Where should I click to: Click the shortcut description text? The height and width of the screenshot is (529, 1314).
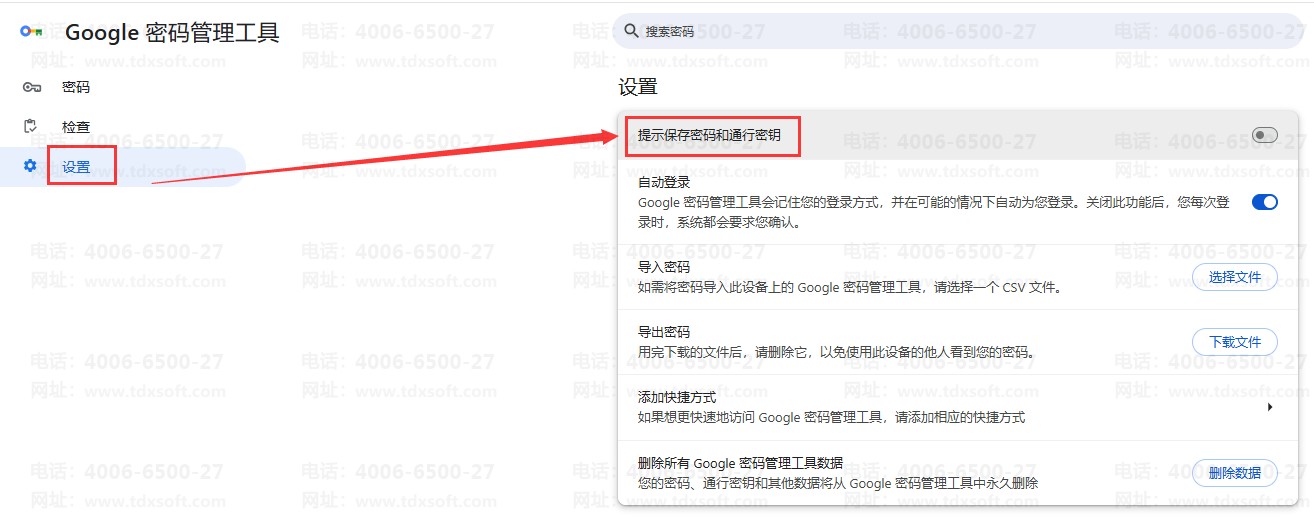[x=832, y=417]
